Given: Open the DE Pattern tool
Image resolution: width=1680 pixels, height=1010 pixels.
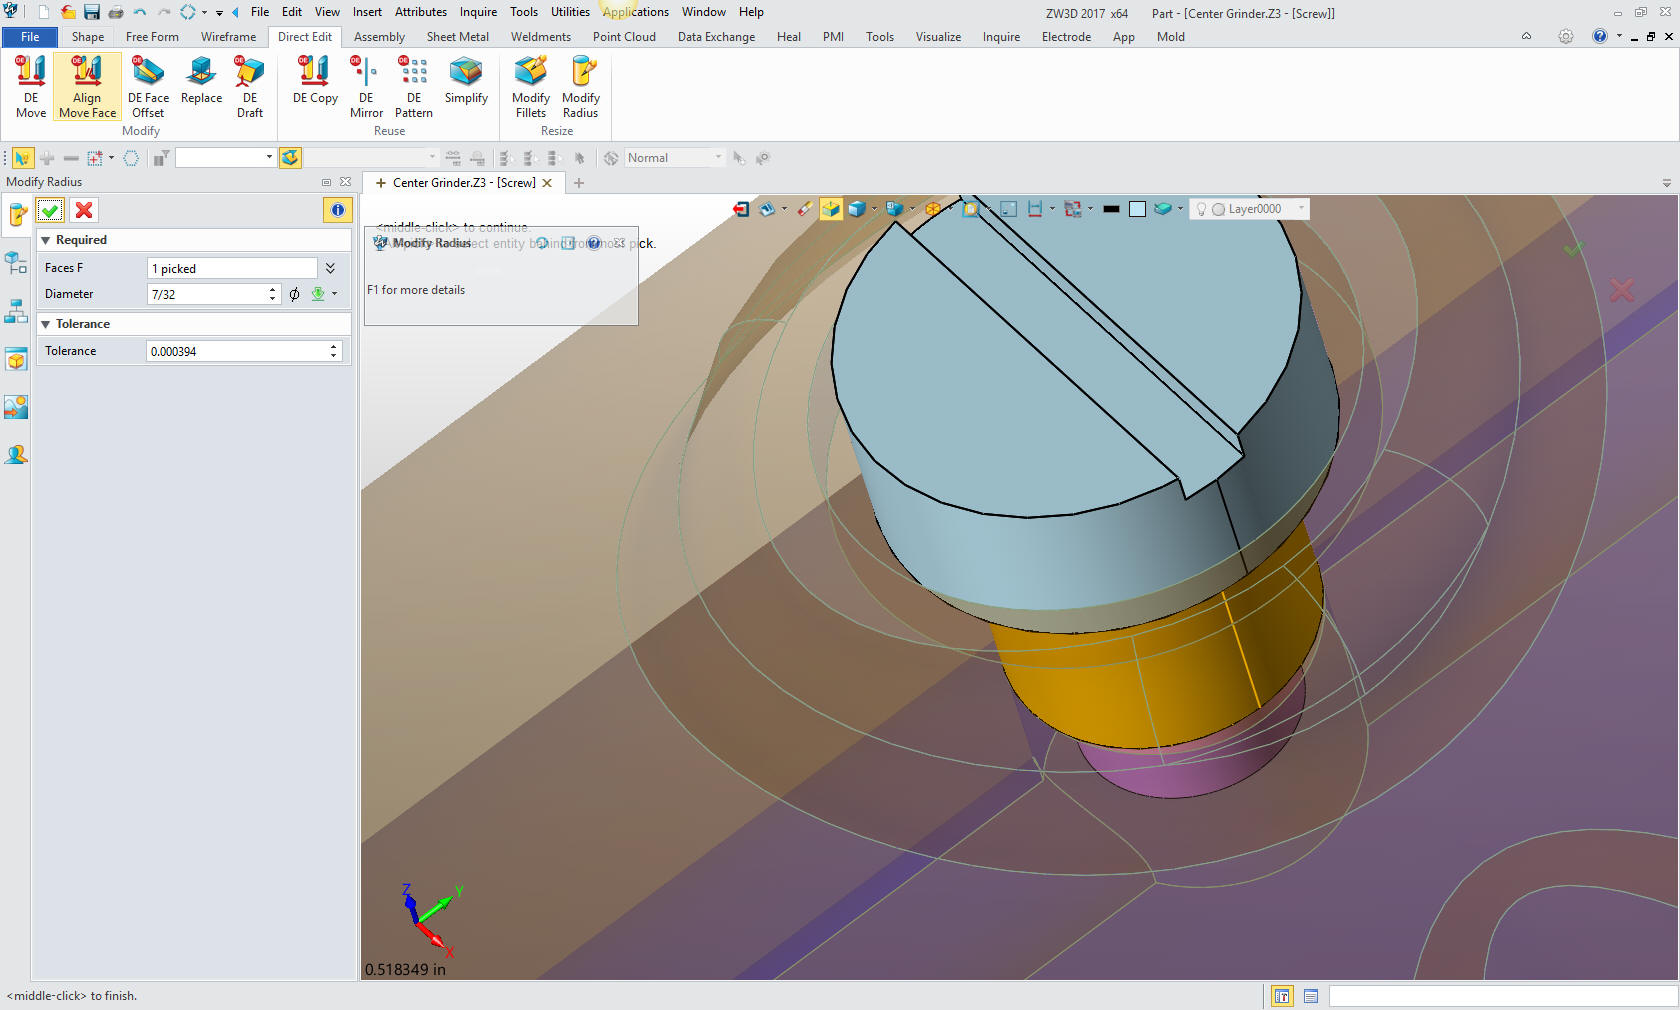Looking at the screenshot, I should (x=414, y=87).
